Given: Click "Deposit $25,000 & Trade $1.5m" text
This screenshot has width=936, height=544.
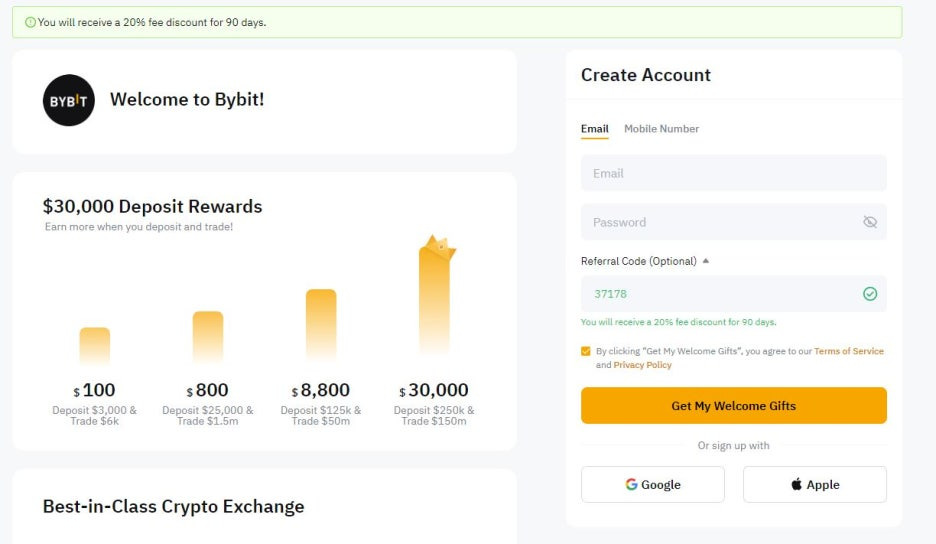Looking at the screenshot, I should pyautogui.click(x=208, y=416).
